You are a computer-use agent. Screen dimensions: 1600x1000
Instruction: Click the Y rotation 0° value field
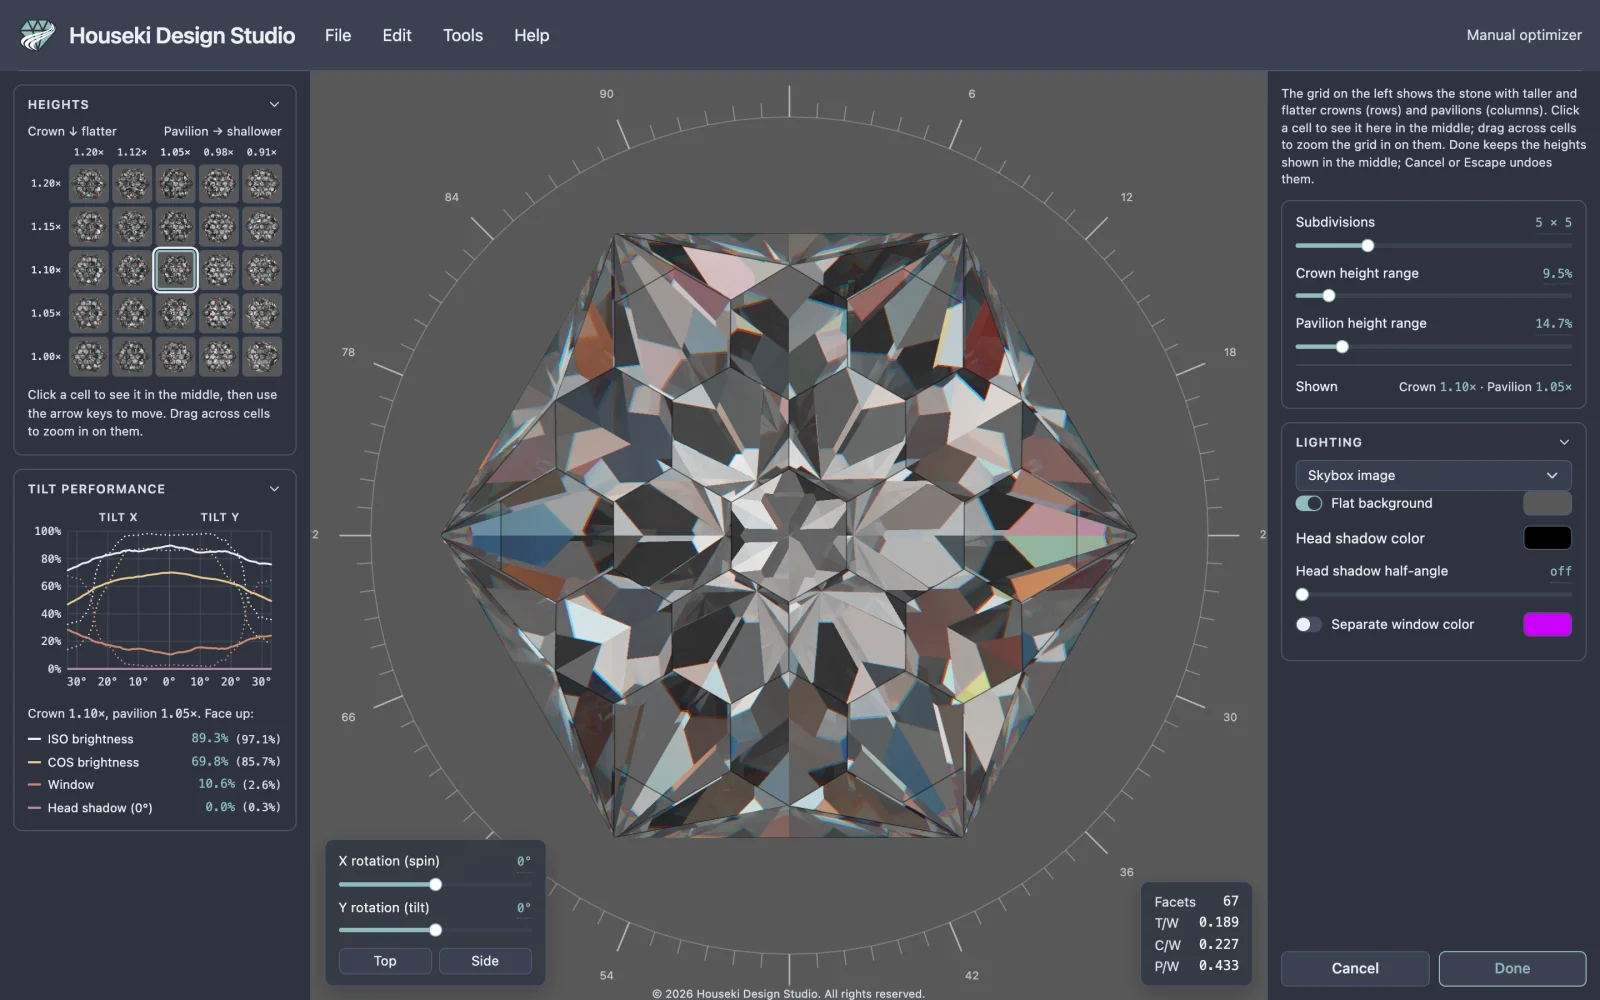pos(524,908)
